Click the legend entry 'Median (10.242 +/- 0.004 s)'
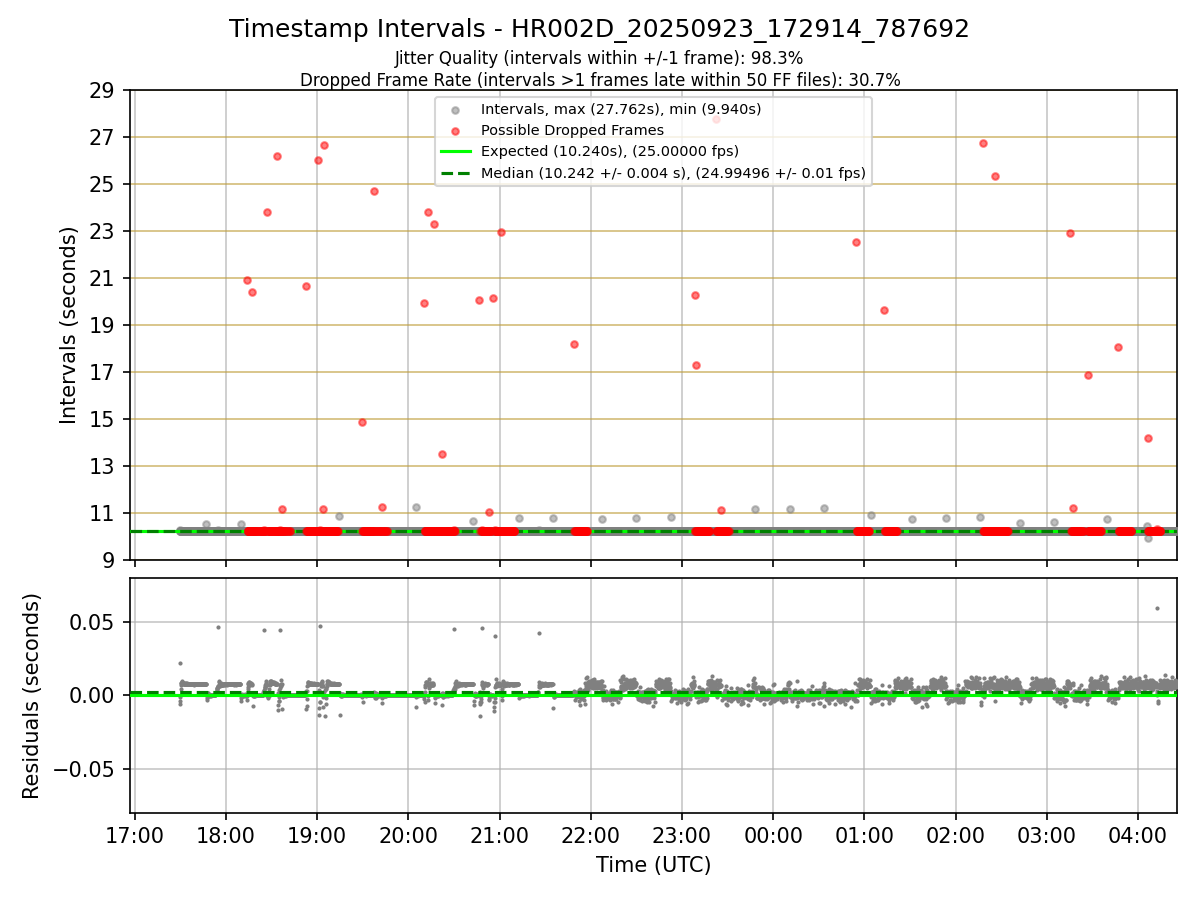This screenshot has width=1200, height=900. tap(673, 173)
